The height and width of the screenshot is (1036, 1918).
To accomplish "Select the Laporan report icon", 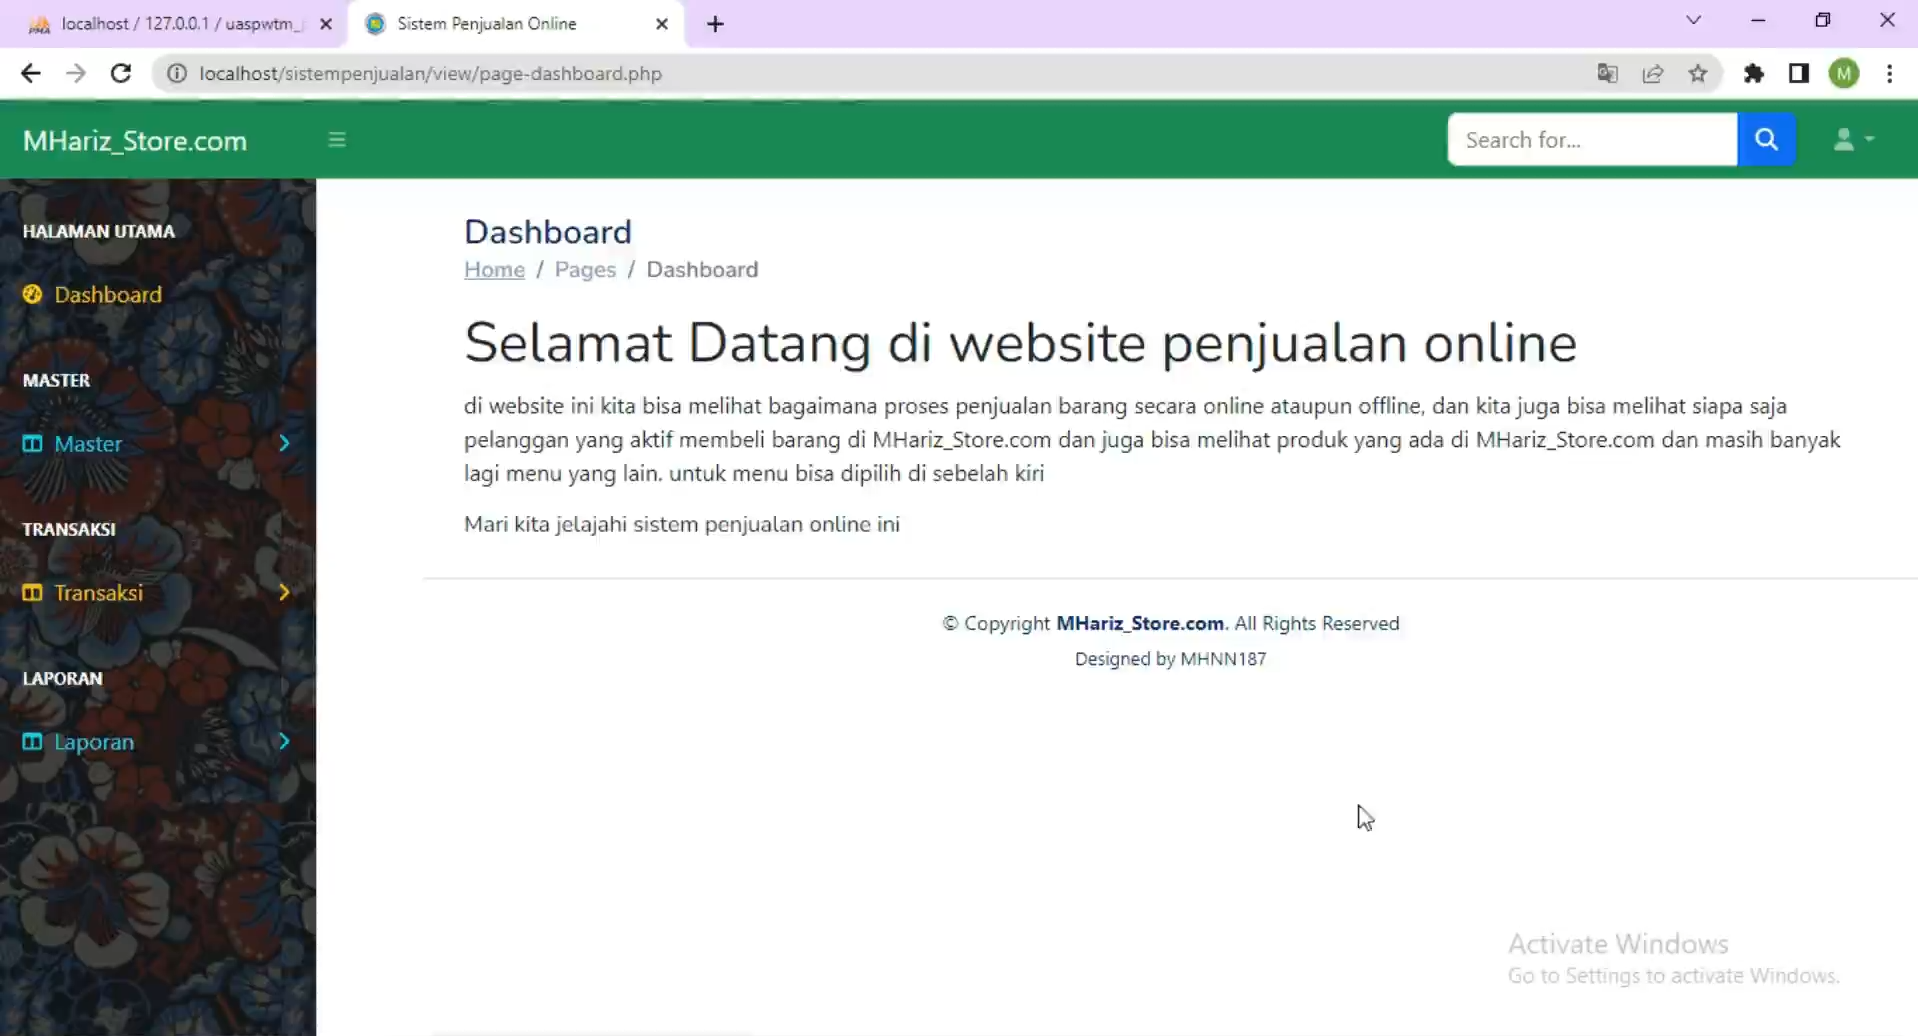I will [31, 741].
